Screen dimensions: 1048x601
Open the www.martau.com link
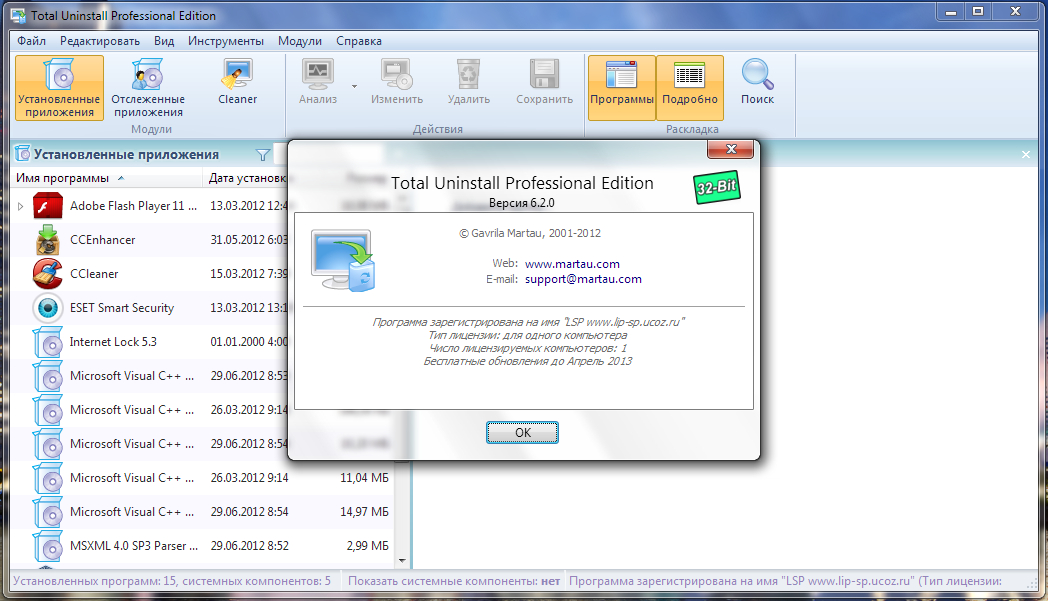tap(572, 264)
